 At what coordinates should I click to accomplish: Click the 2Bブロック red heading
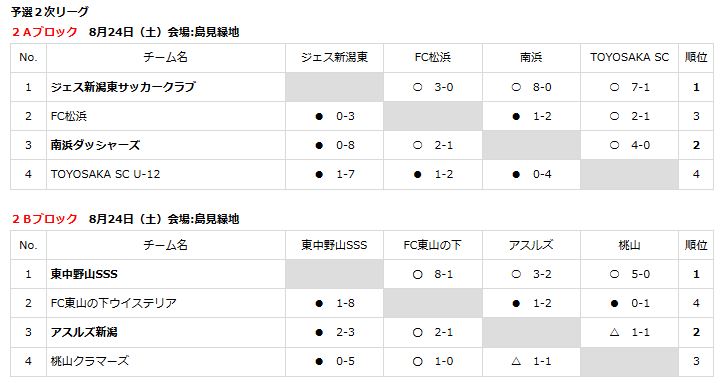point(44,219)
